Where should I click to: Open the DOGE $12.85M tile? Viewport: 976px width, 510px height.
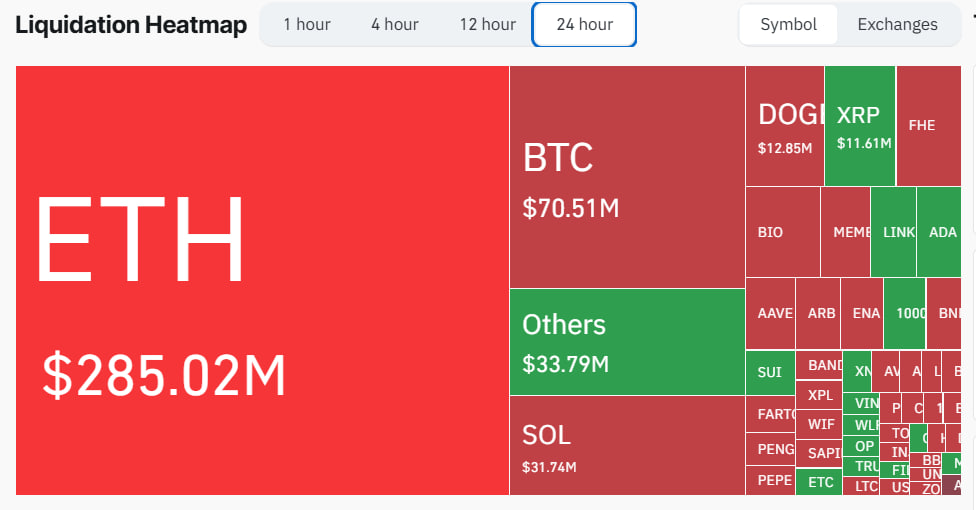785,126
